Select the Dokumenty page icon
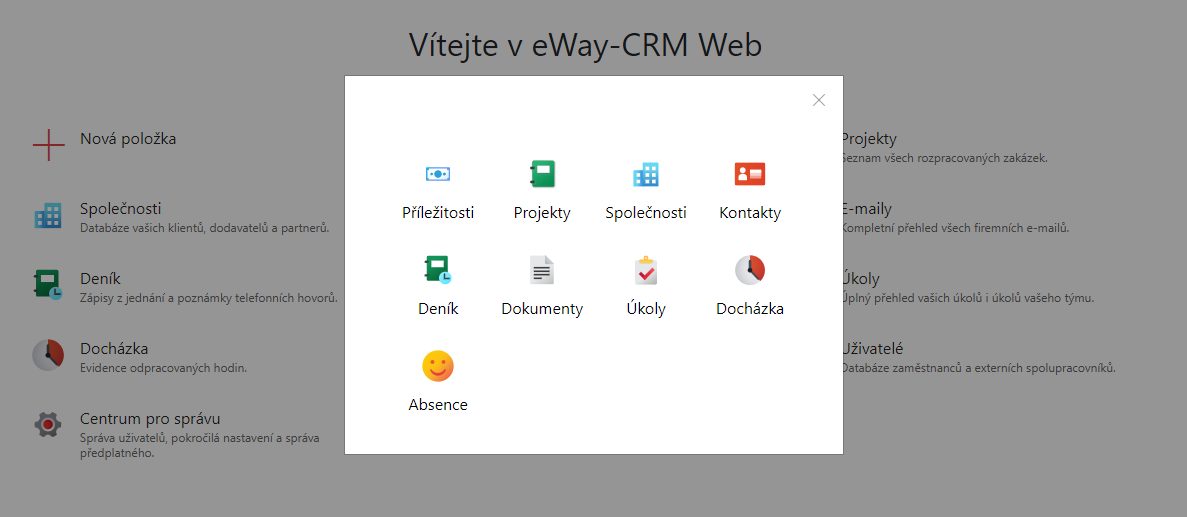 [542, 270]
